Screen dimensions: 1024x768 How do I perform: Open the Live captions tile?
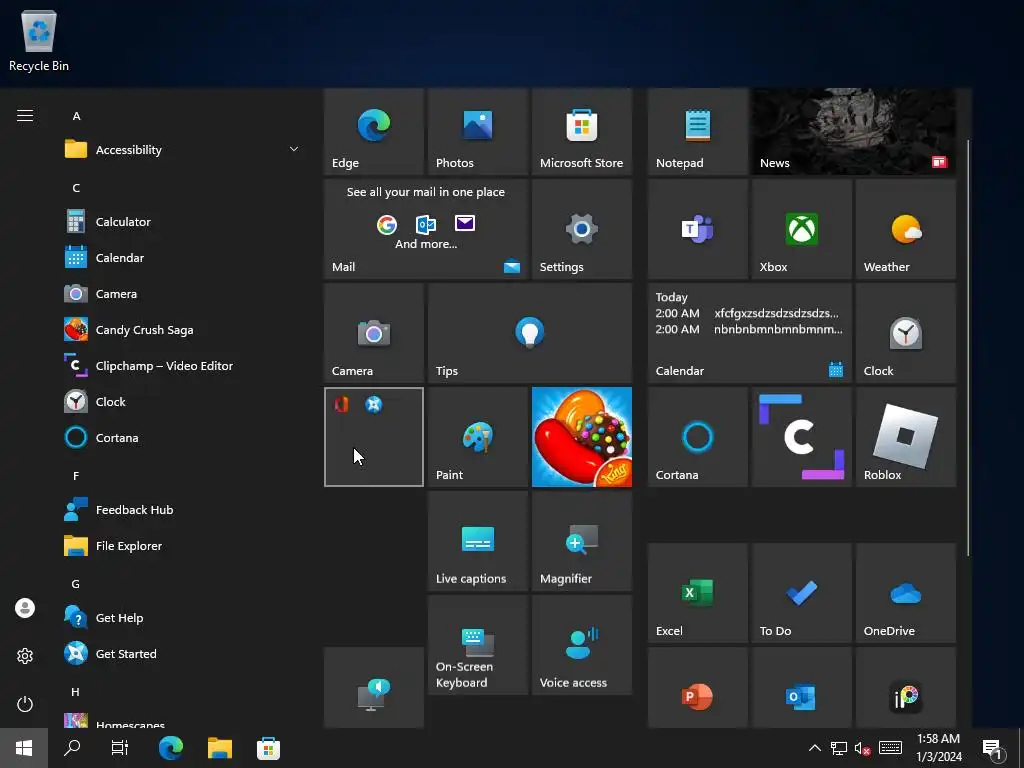[477, 541]
